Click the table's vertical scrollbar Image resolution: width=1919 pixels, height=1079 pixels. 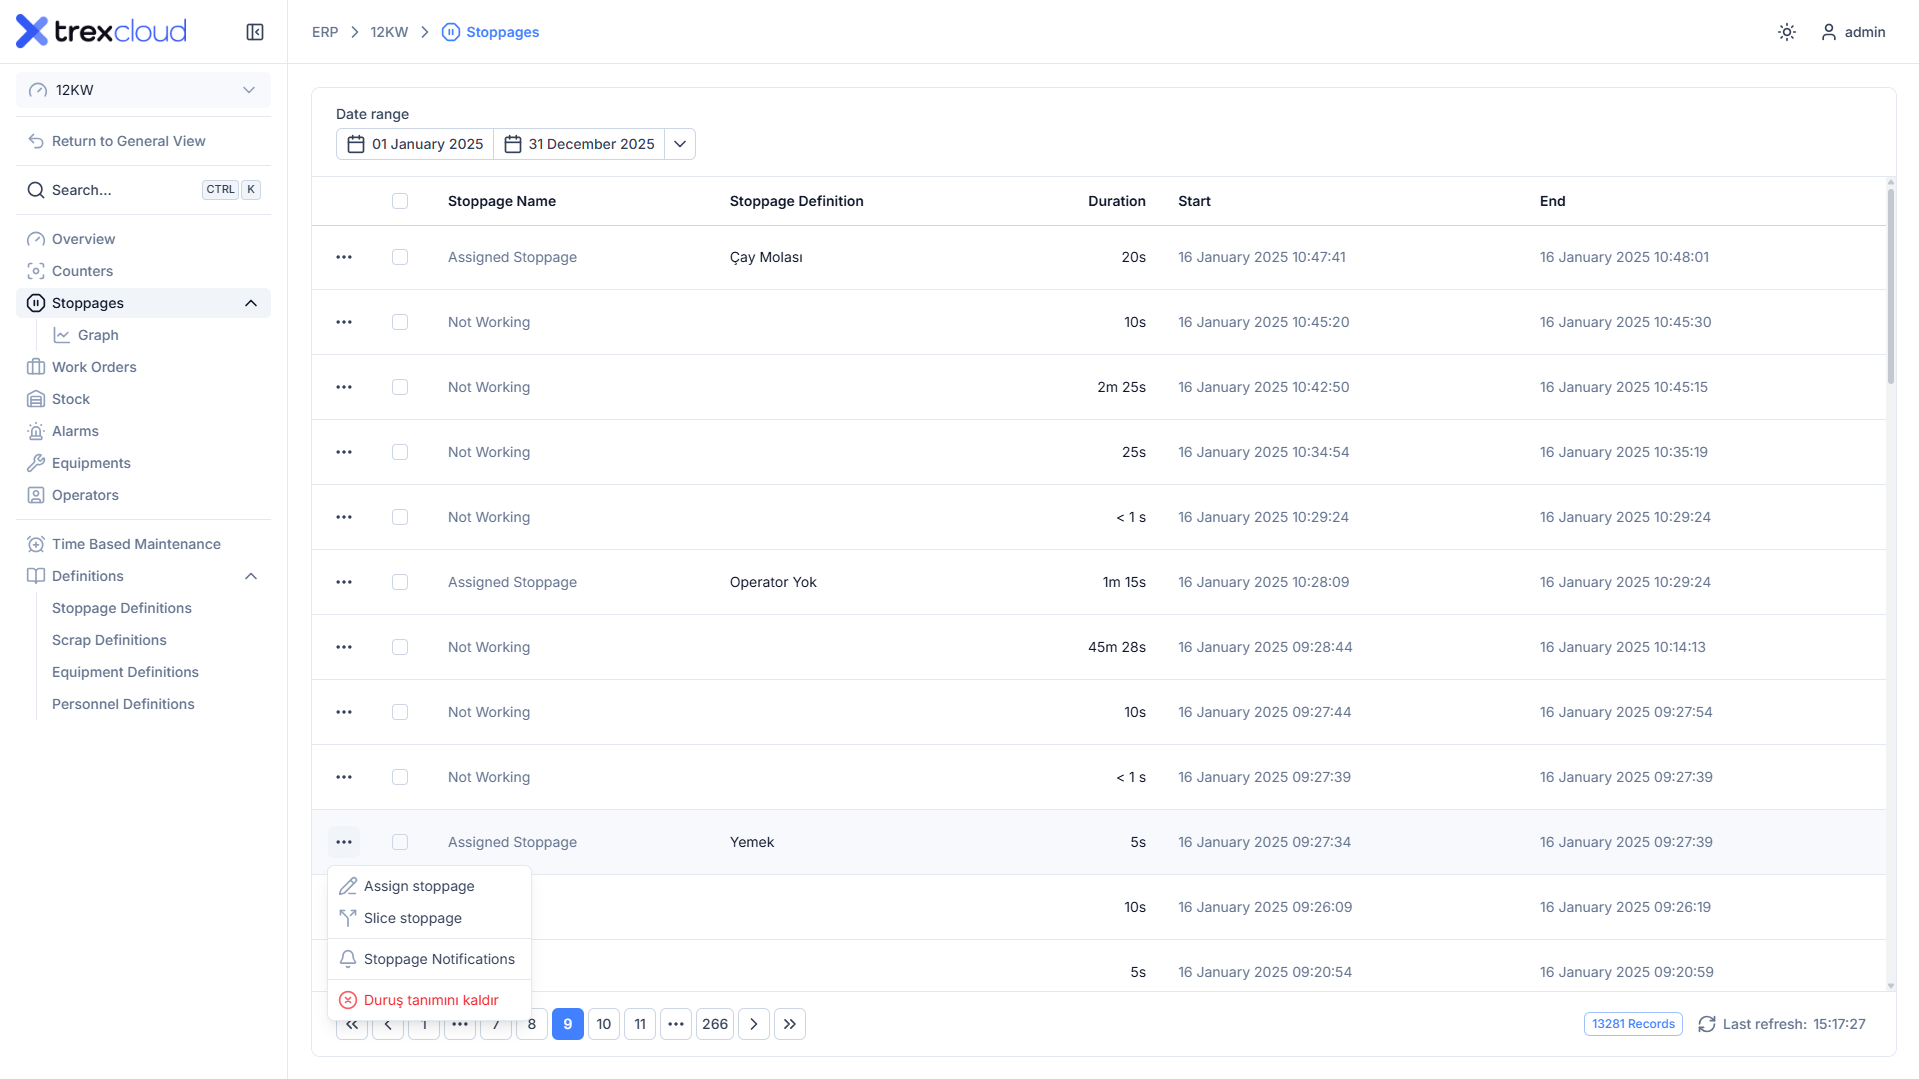pyautogui.click(x=1890, y=286)
